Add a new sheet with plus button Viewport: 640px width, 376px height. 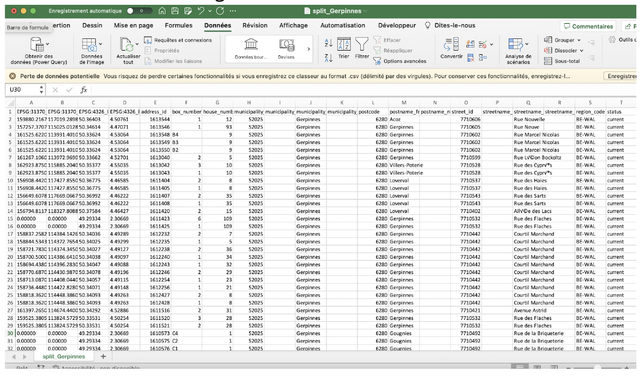pos(103,356)
